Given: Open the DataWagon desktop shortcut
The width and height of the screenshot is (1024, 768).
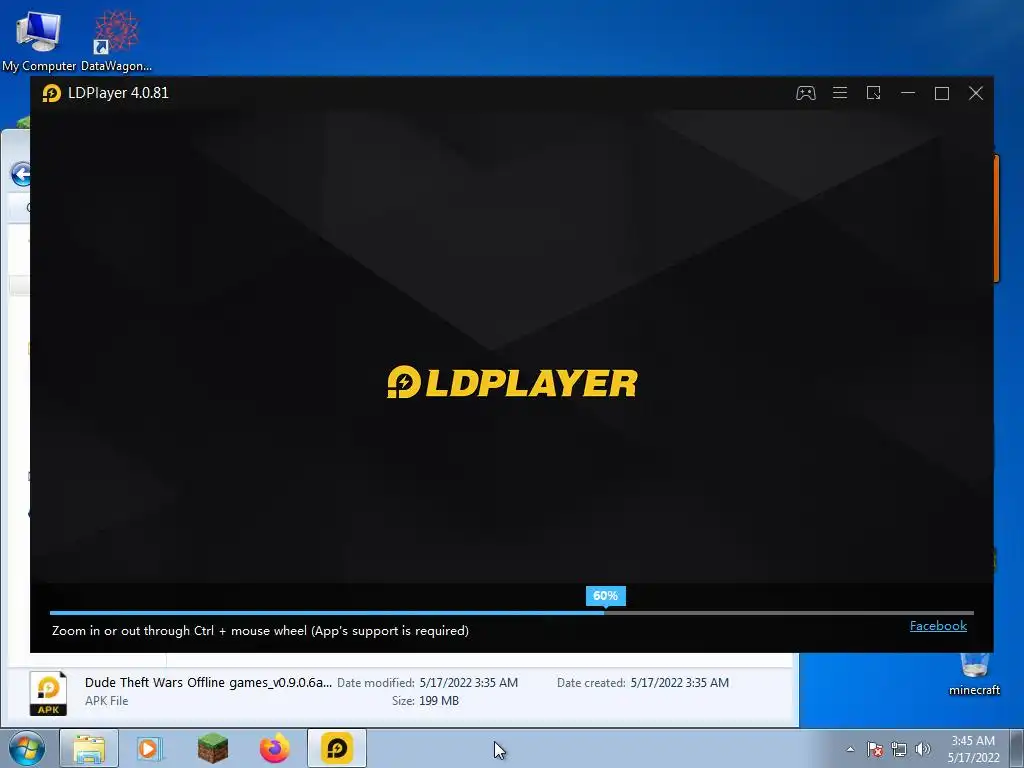Looking at the screenshot, I should 116,40.
